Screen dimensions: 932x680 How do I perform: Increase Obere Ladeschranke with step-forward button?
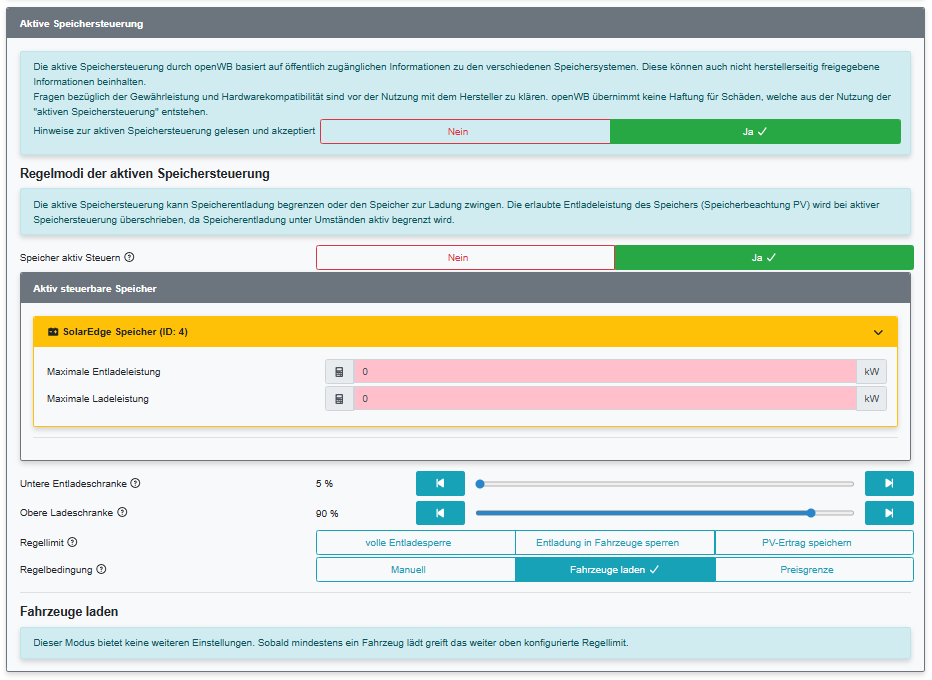click(889, 513)
